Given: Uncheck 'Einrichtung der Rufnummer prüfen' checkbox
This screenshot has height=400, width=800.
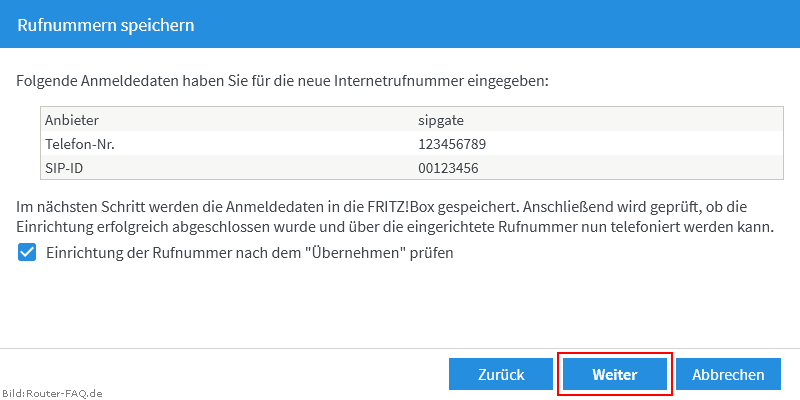Looking at the screenshot, I should [x=27, y=253].
